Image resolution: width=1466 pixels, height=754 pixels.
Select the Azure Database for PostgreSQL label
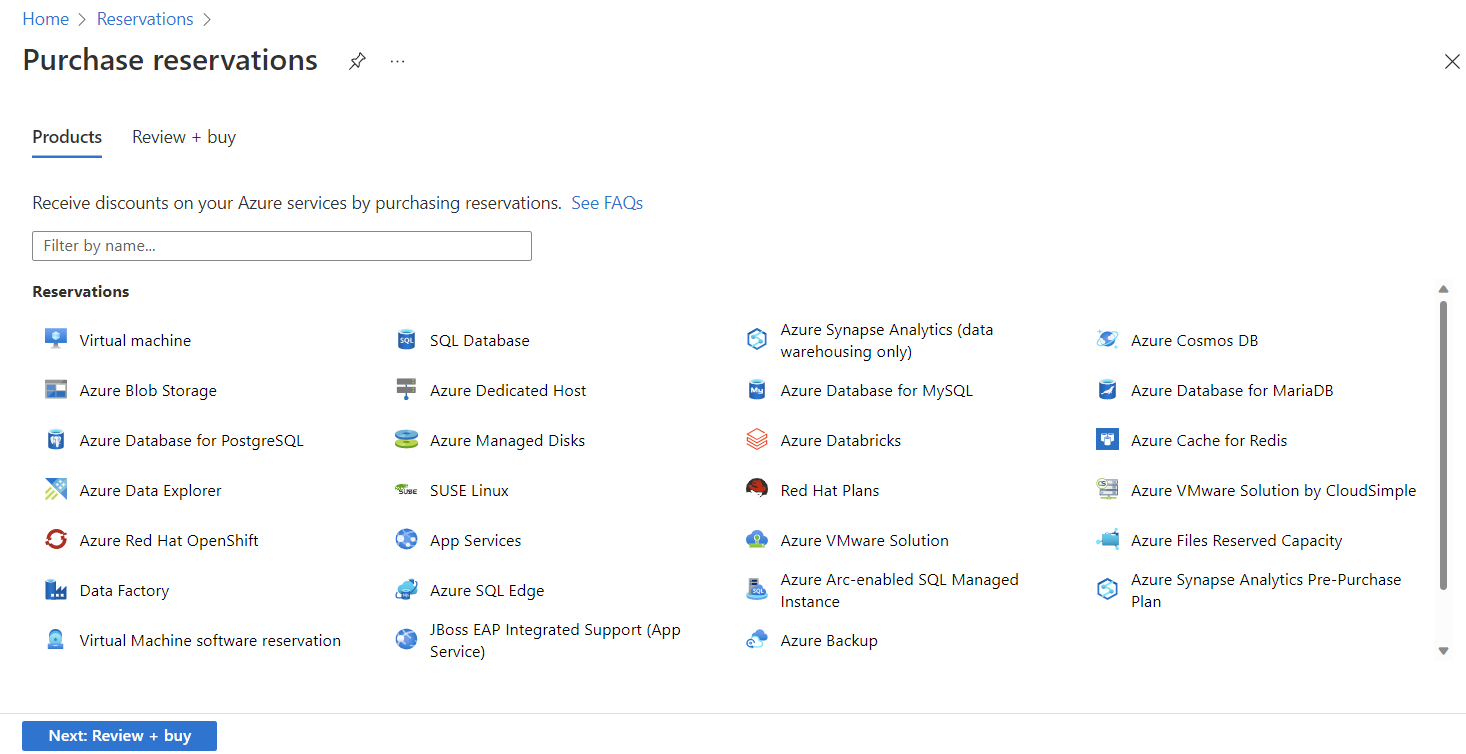click(191, 441)
